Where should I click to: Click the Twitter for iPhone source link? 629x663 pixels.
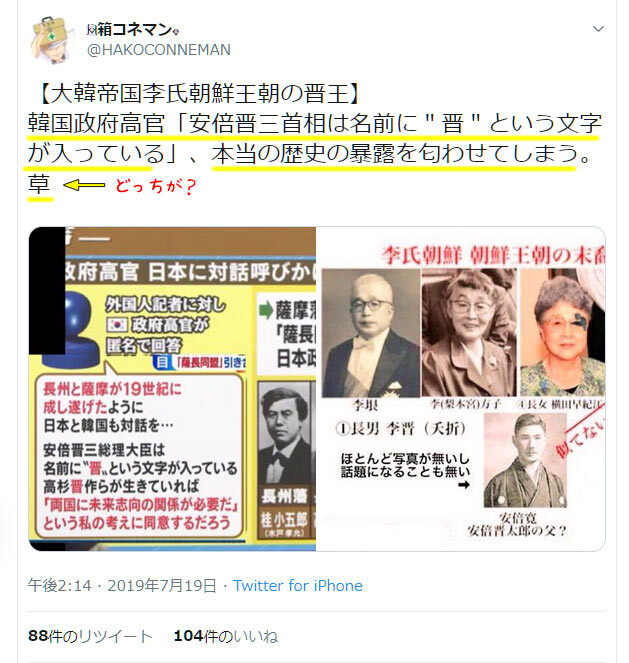point(298,586)
